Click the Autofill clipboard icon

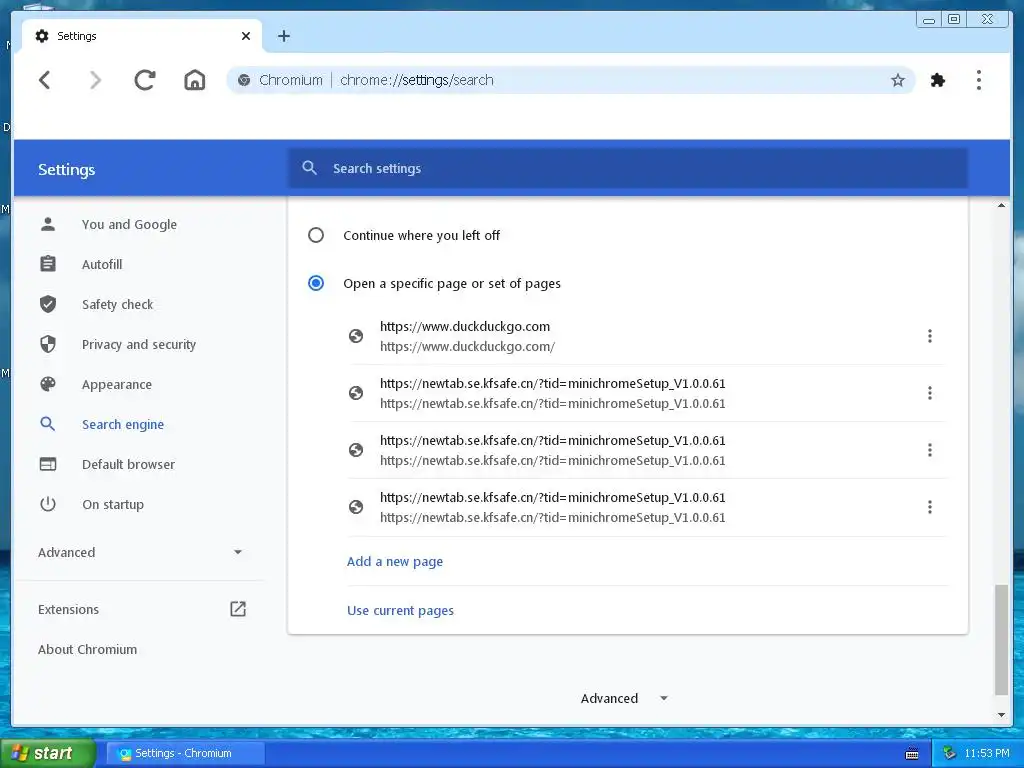click(x=48, y=264)
